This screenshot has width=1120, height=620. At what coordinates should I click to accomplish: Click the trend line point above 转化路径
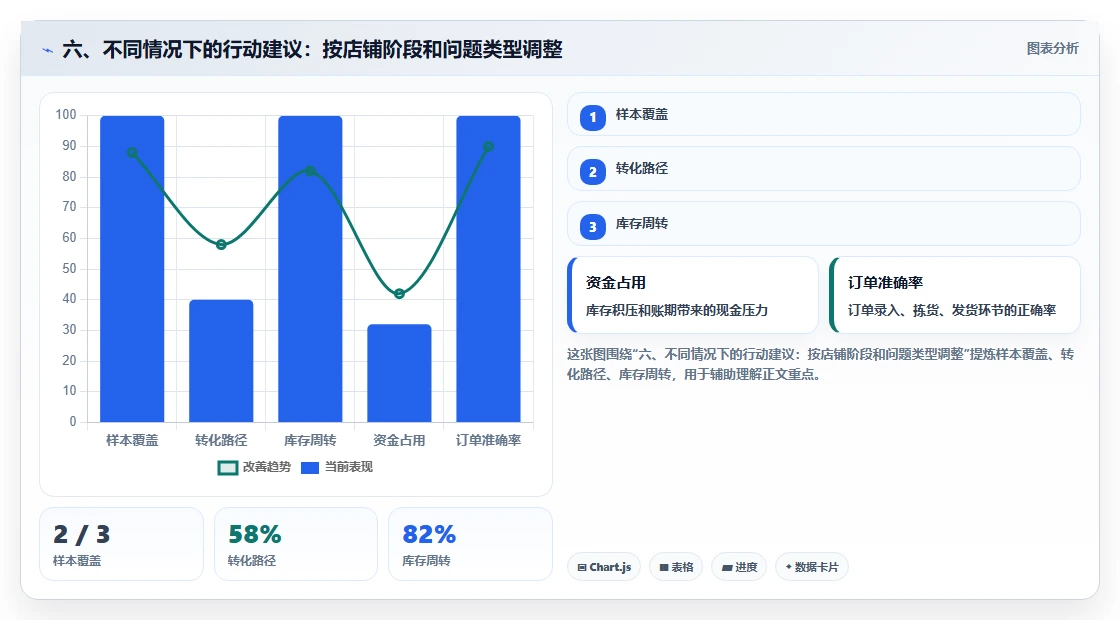pyautogui.click(x=221, y=244)
